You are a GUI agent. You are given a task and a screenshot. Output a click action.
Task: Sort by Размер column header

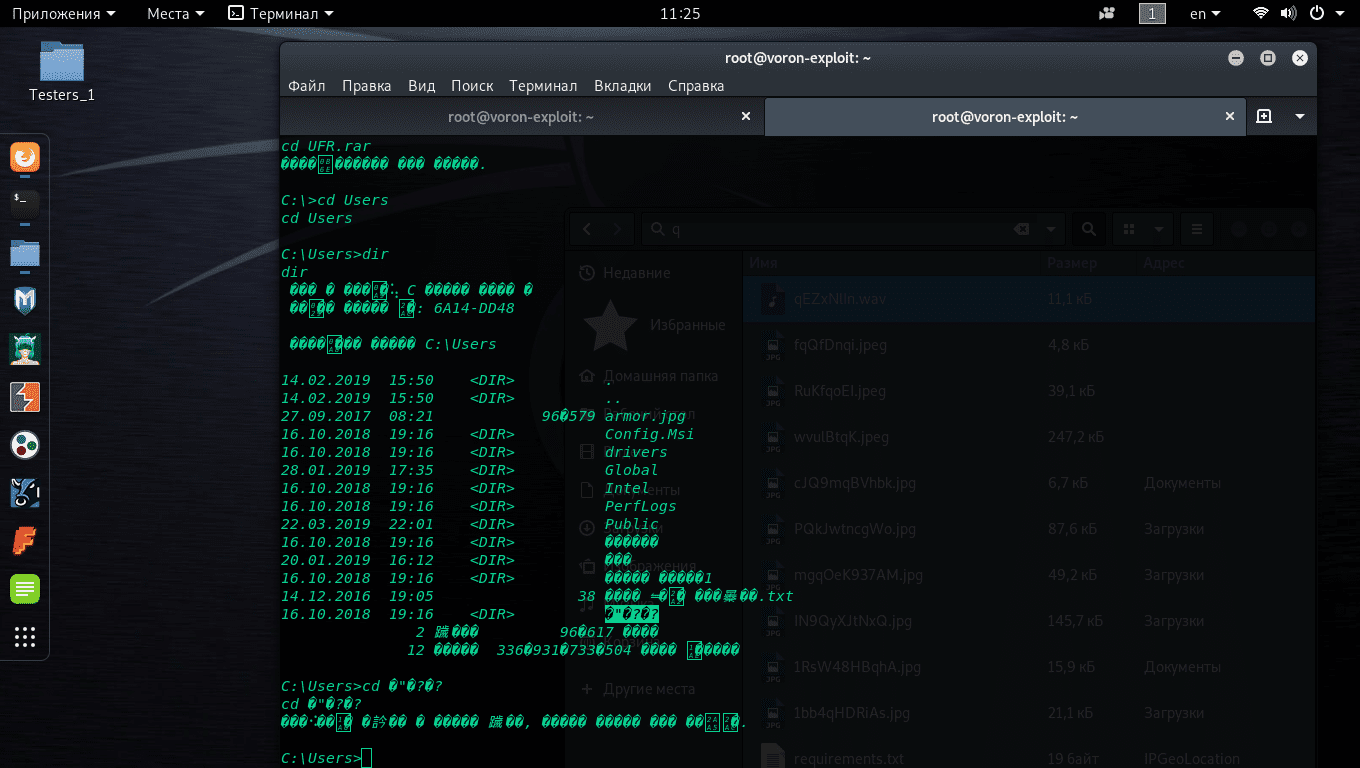pos(1073,263)
